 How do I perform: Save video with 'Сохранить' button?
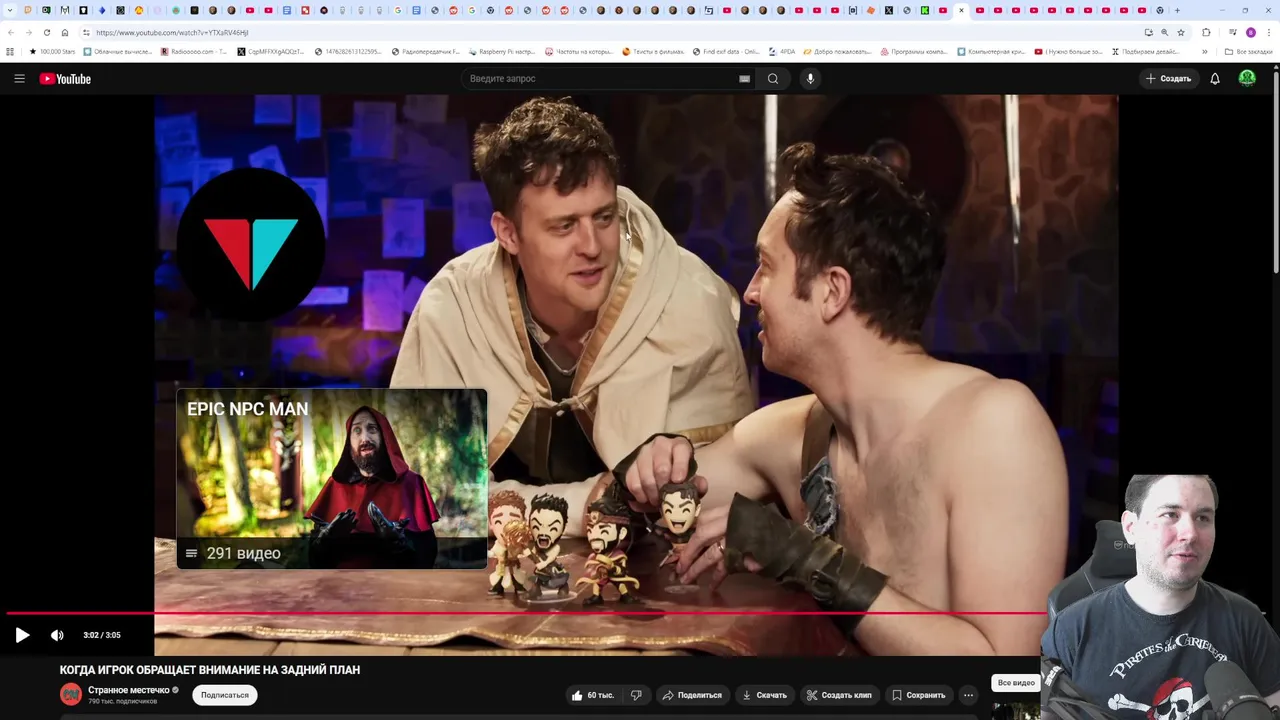919,695
